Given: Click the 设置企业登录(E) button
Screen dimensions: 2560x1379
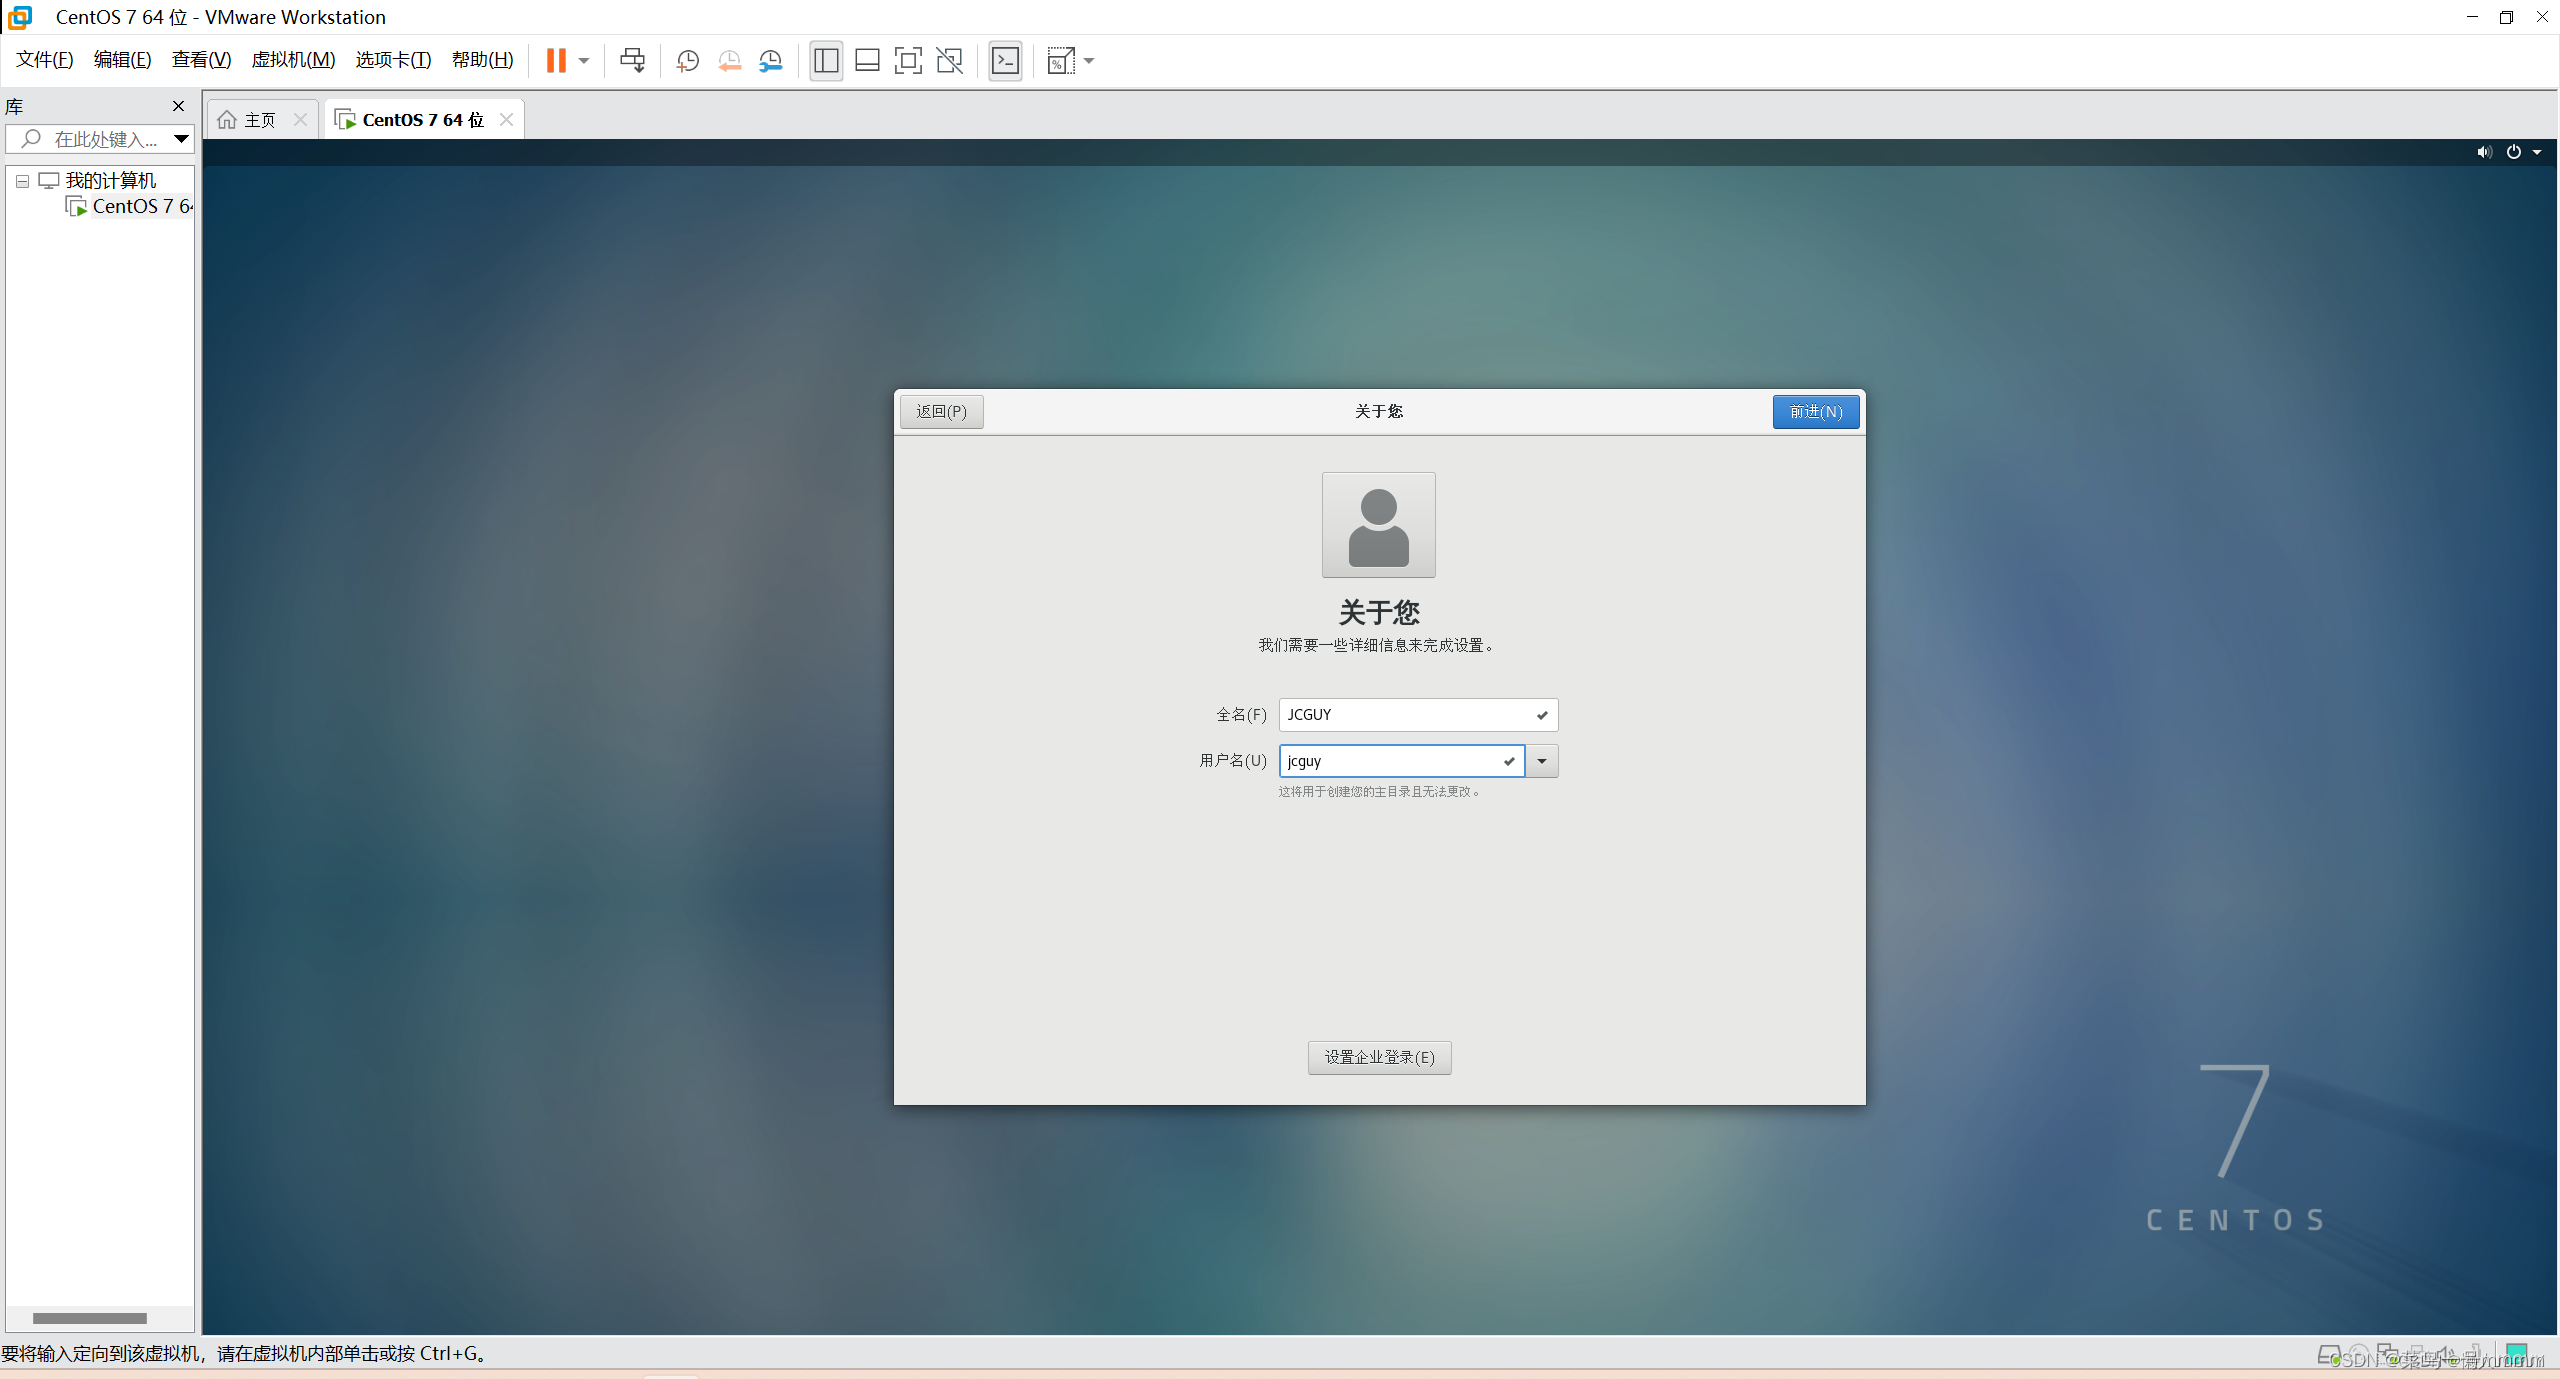Looking at the screenshot, I should pos(1379,1057).
